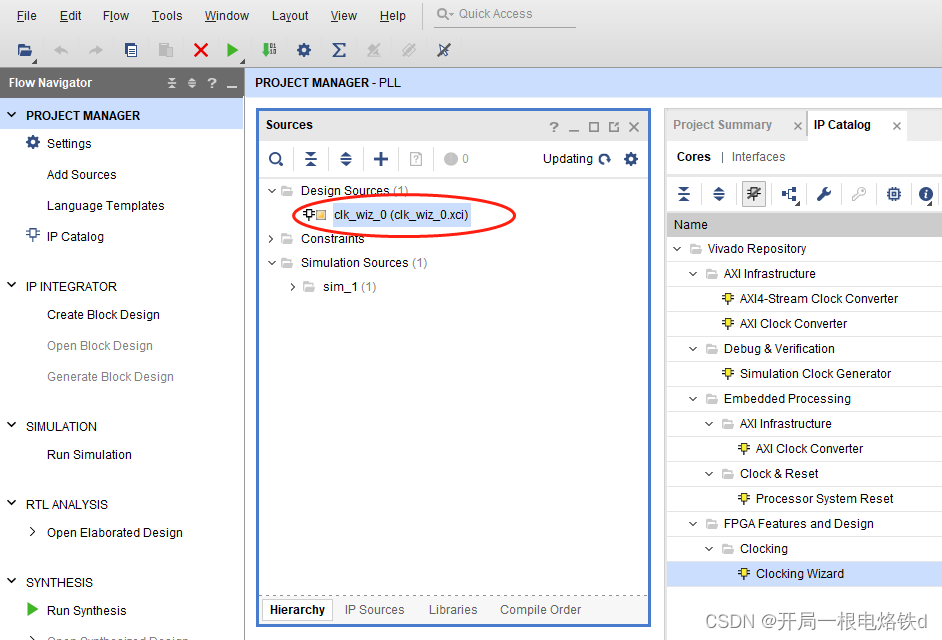The height and width of the screenshot is (640, 942).
Task: Click Run Synthesis
Action: click(x=87, y=611)
